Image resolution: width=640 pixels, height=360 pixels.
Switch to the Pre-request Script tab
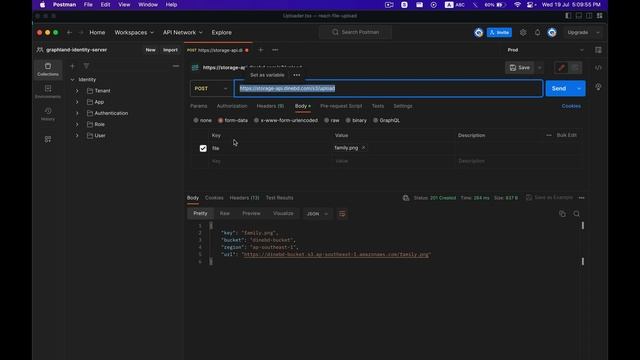coord(341,106)
